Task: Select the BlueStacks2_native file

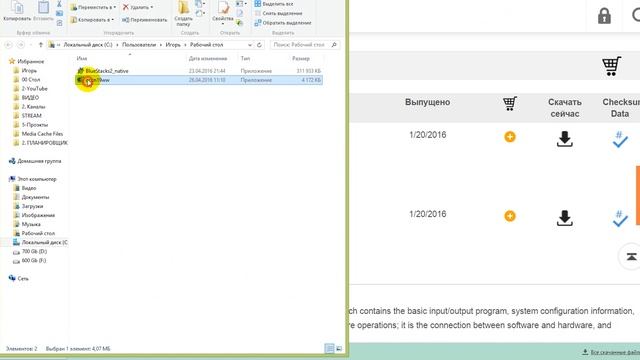Action: [x=107, y=71]
